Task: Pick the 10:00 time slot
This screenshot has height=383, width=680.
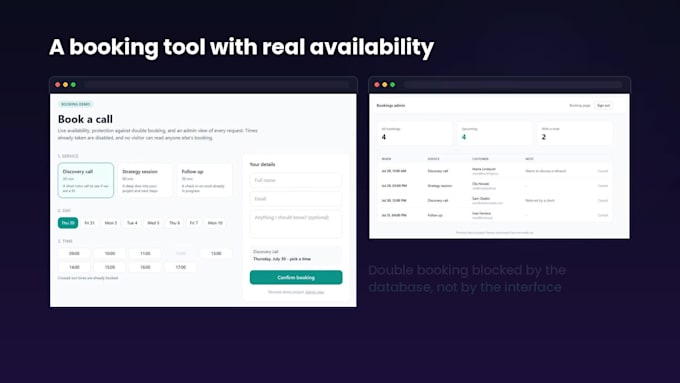Action: [x=110, y=253]
